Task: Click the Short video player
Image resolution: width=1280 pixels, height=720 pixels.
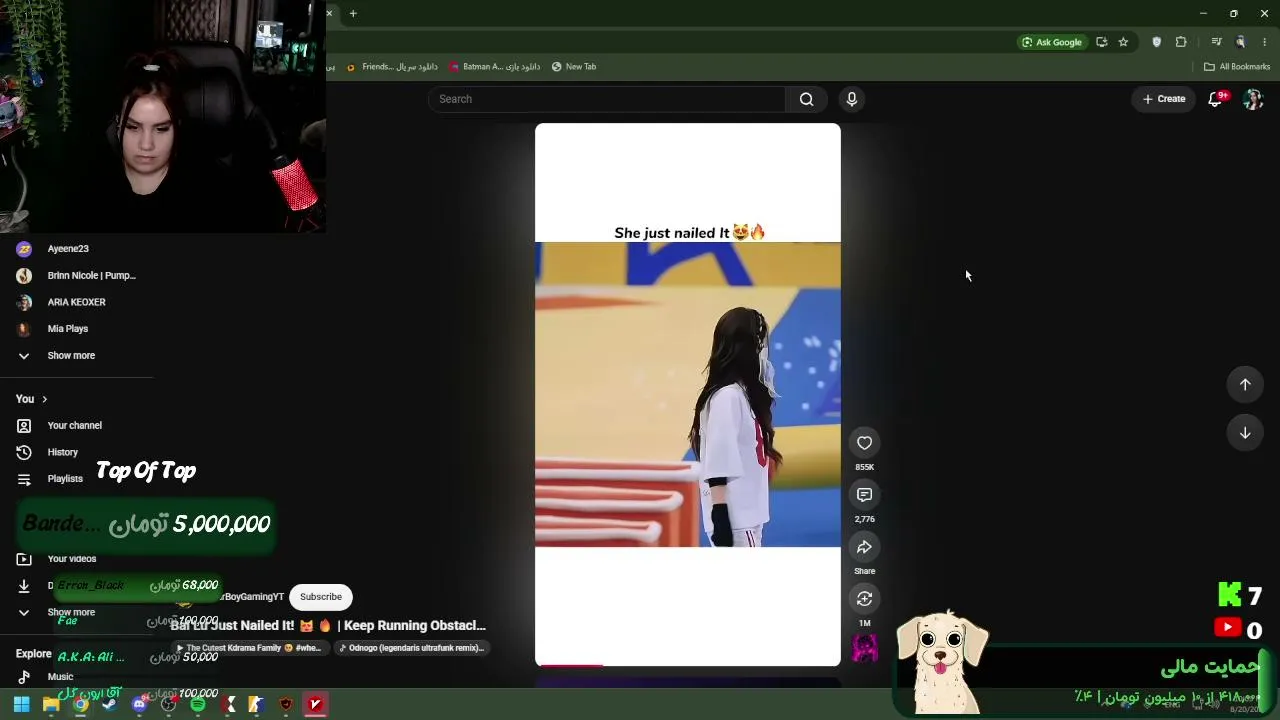Action: pyautogui.click(x=688, y=395)
